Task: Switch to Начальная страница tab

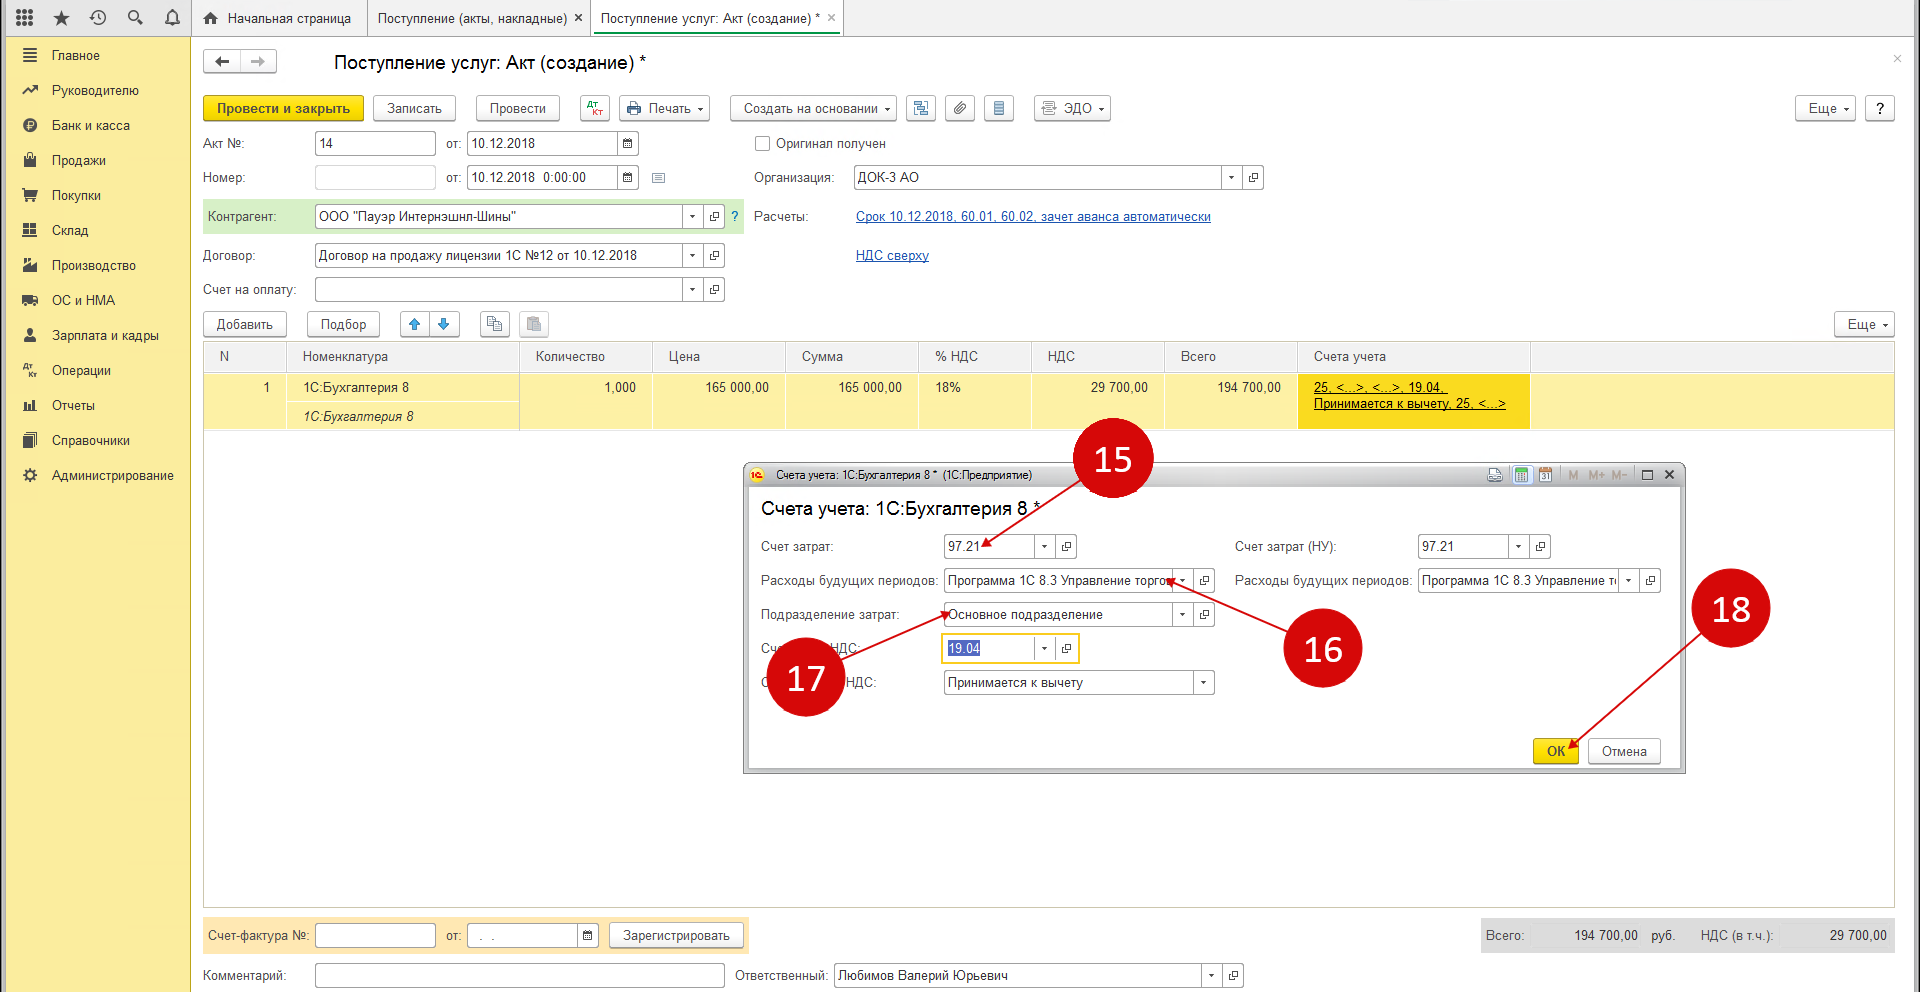Action: click(278, 18)
